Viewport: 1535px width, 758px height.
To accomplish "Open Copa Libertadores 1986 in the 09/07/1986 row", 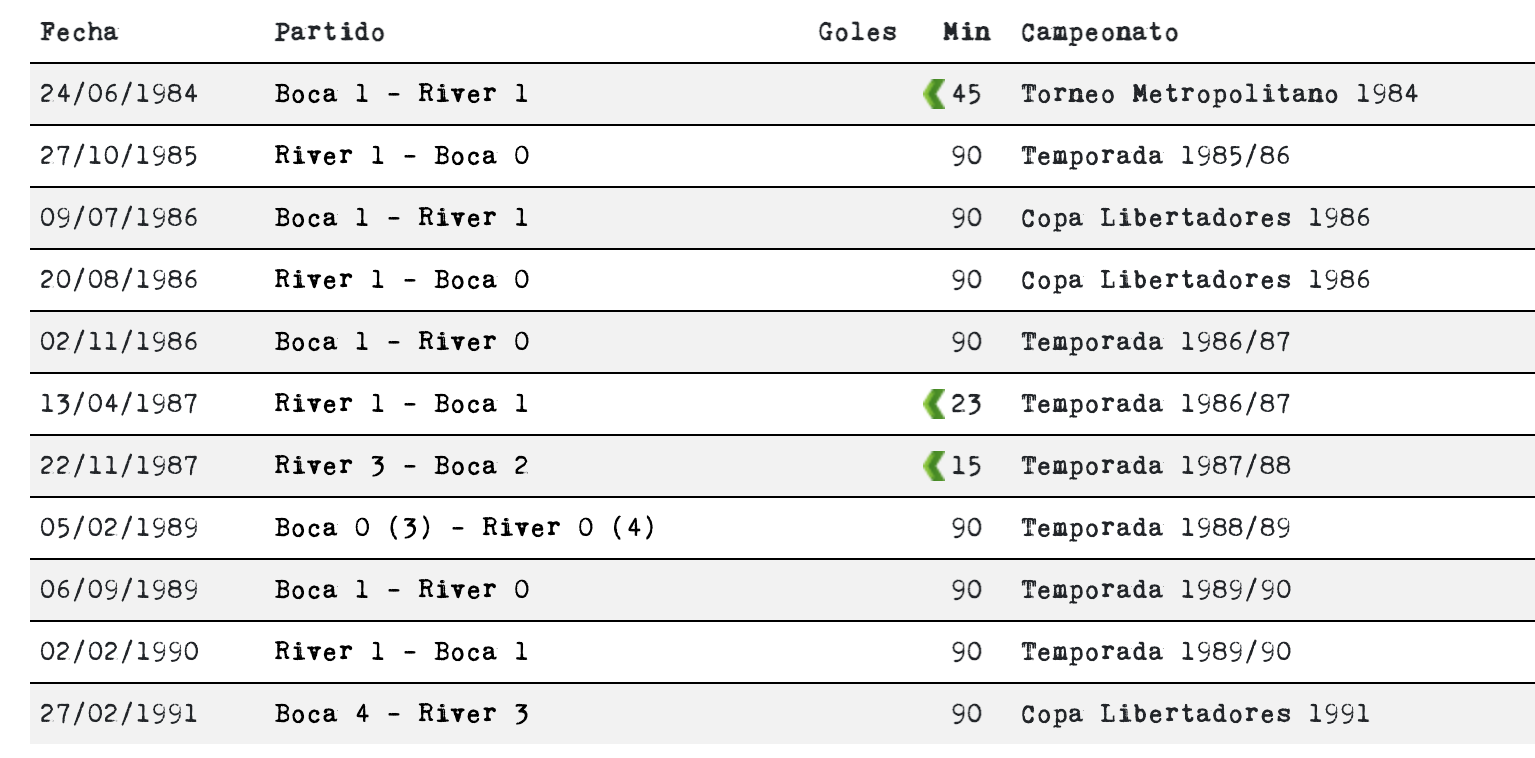I will point(1195,218).
